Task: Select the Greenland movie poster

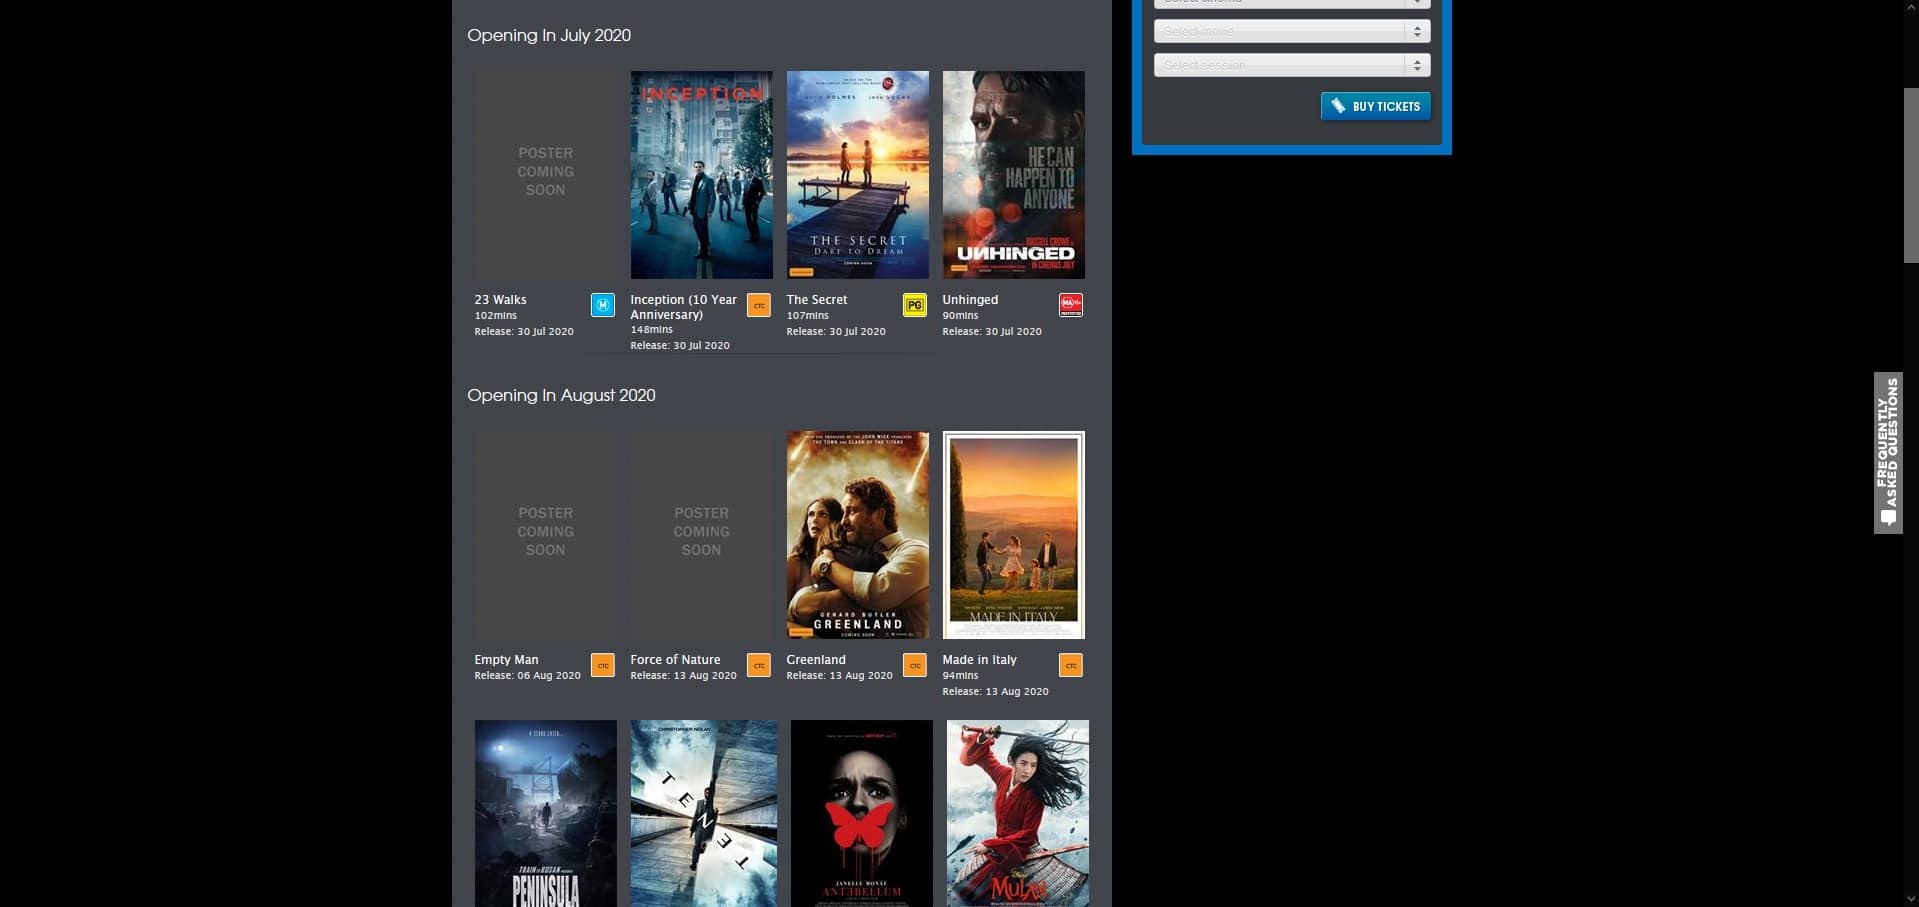Action: point(857,535)
